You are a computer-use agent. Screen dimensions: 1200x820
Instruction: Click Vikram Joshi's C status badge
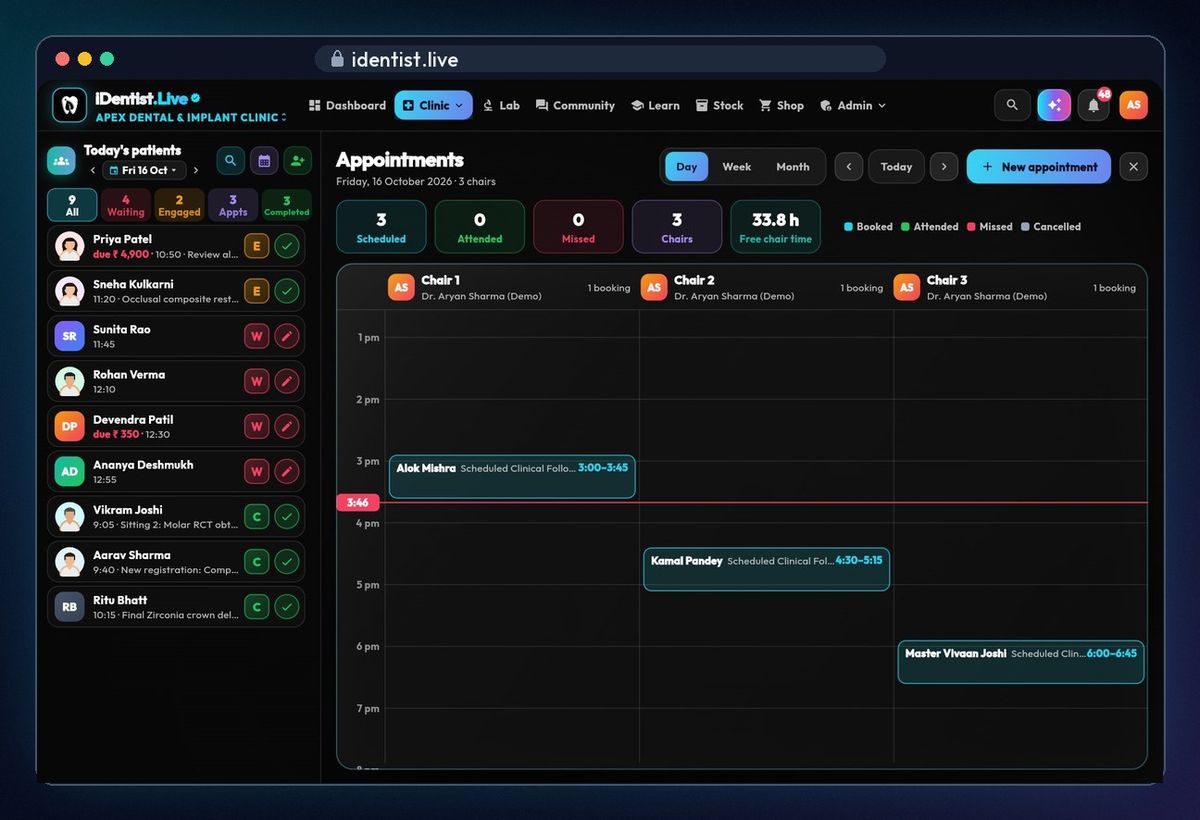tap(256, 517)
